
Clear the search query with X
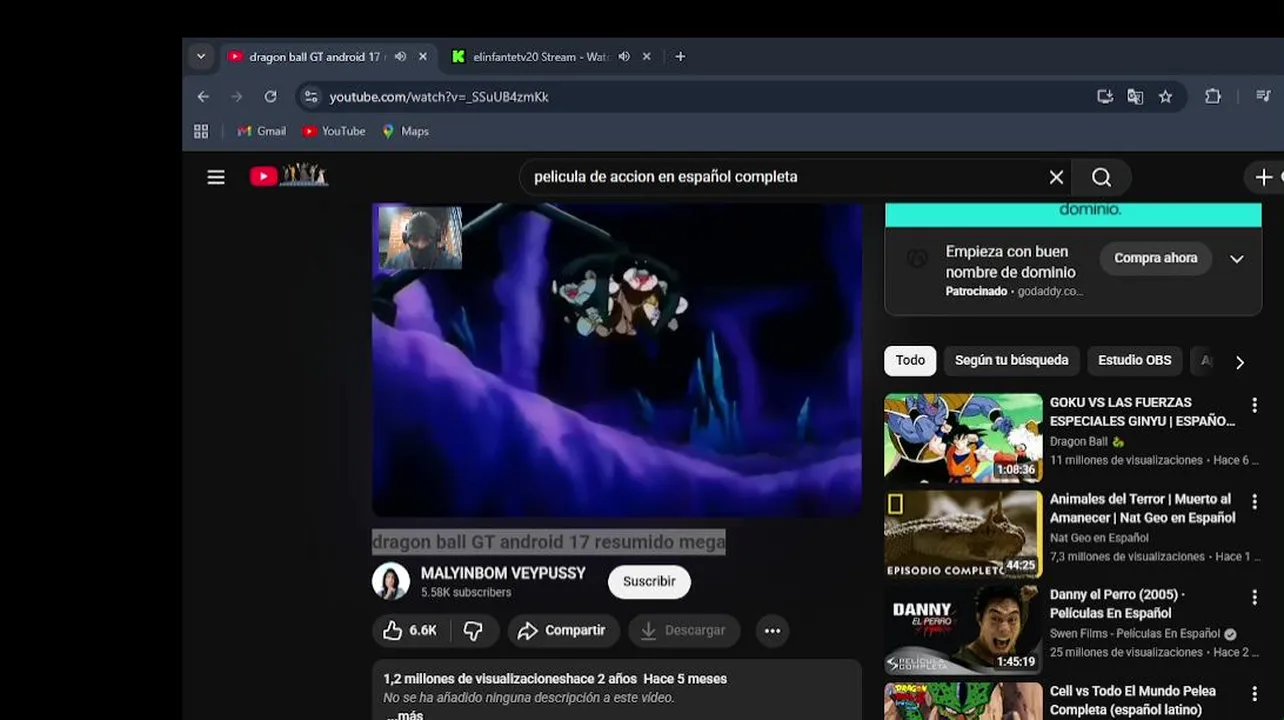pos(1056,177)
